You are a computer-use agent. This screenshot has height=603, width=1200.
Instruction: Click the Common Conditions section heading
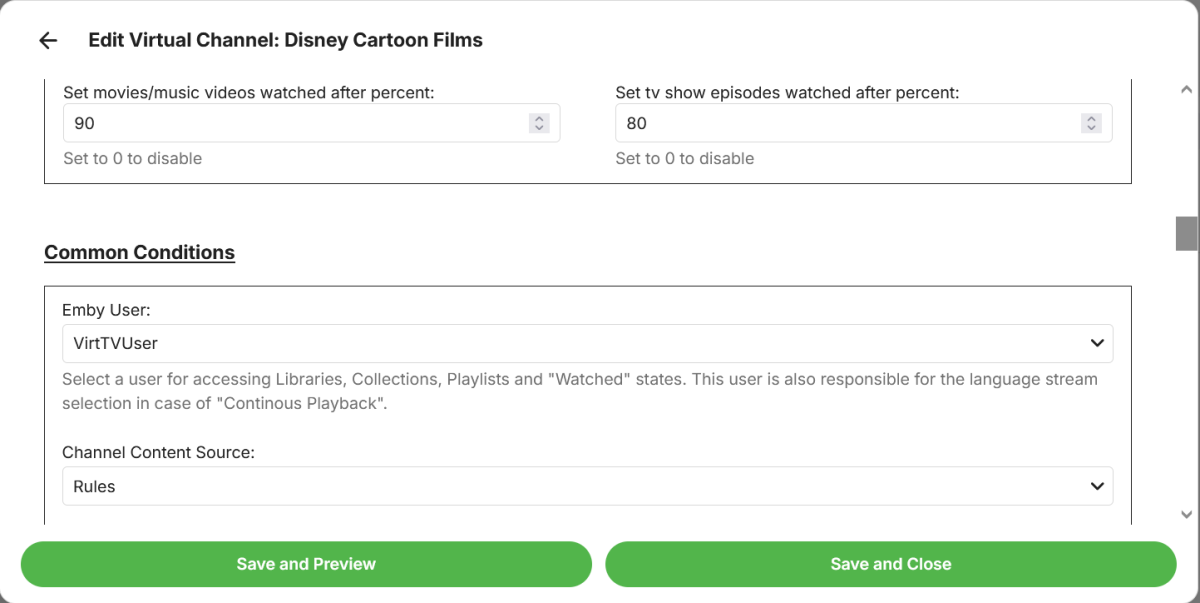click(x=139, y=252)
